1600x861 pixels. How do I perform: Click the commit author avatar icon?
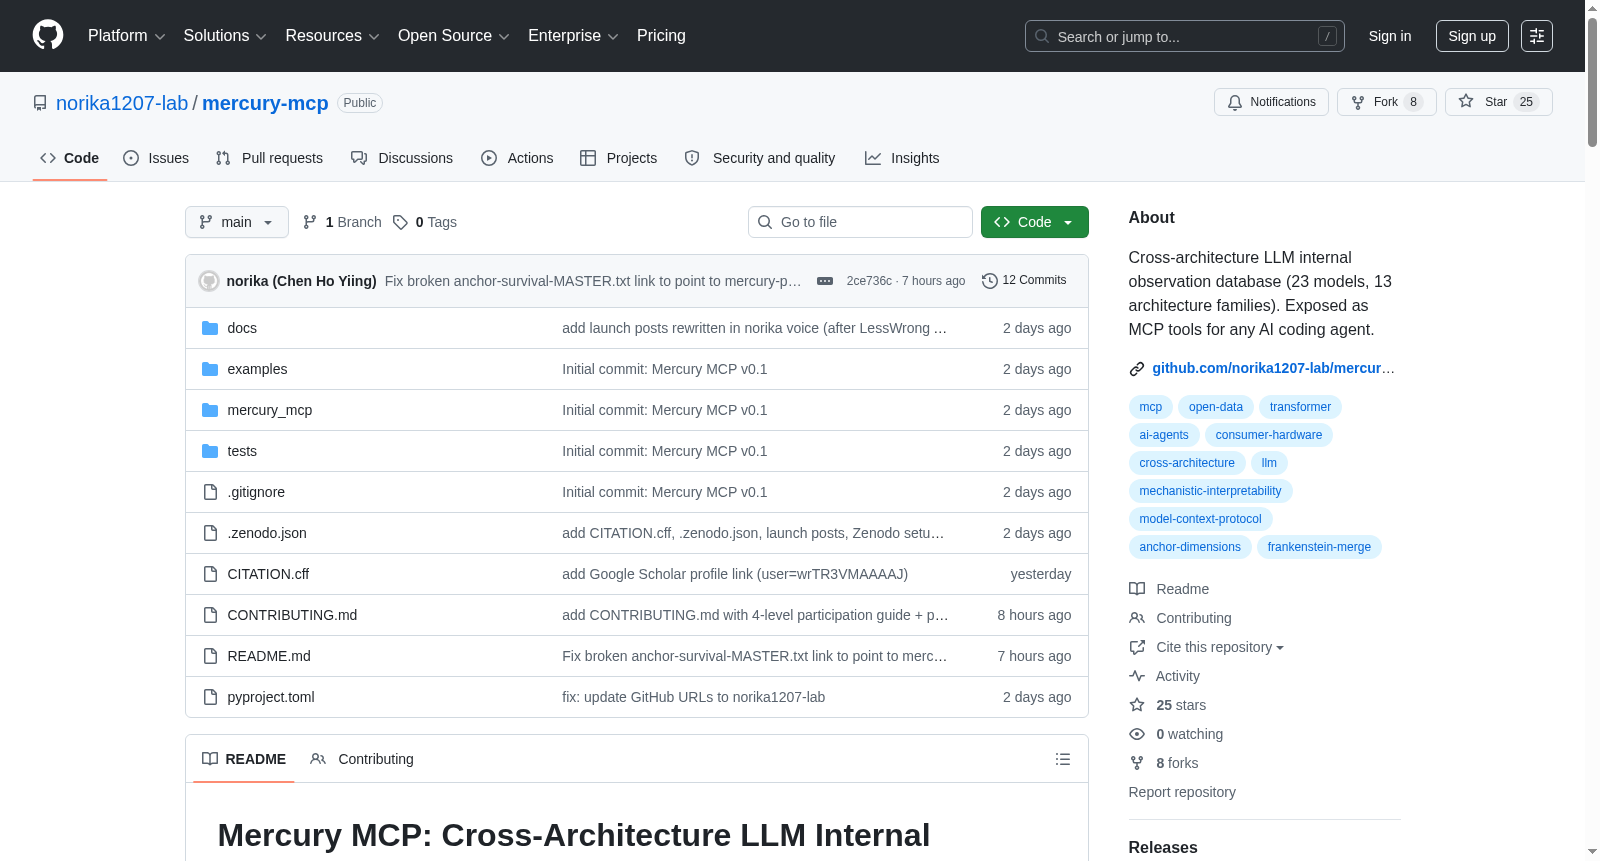pyautogui.click(x=209, y=281)
